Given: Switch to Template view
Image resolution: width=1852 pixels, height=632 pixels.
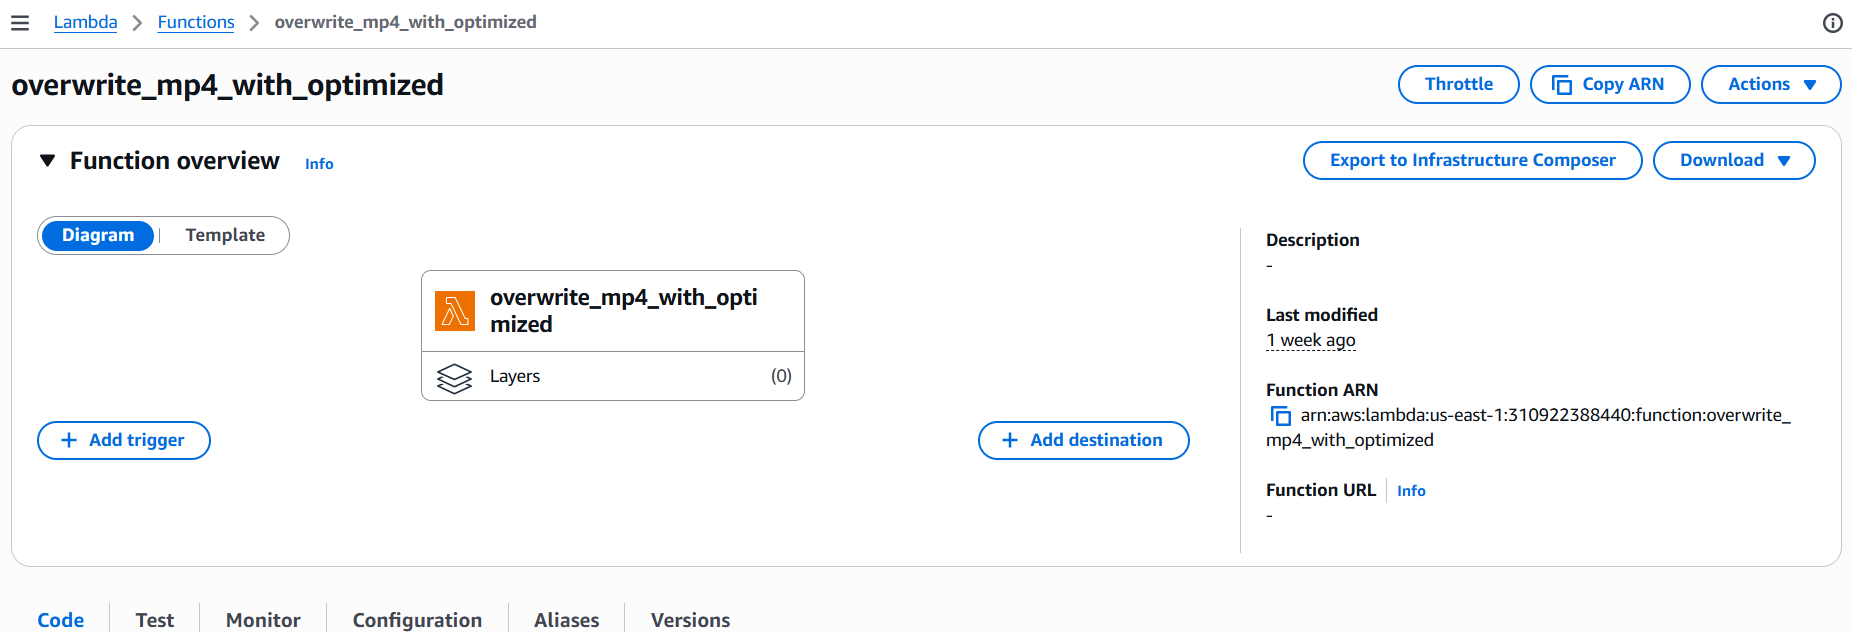Looking at the screenshot, I should (x=225, y=235).
